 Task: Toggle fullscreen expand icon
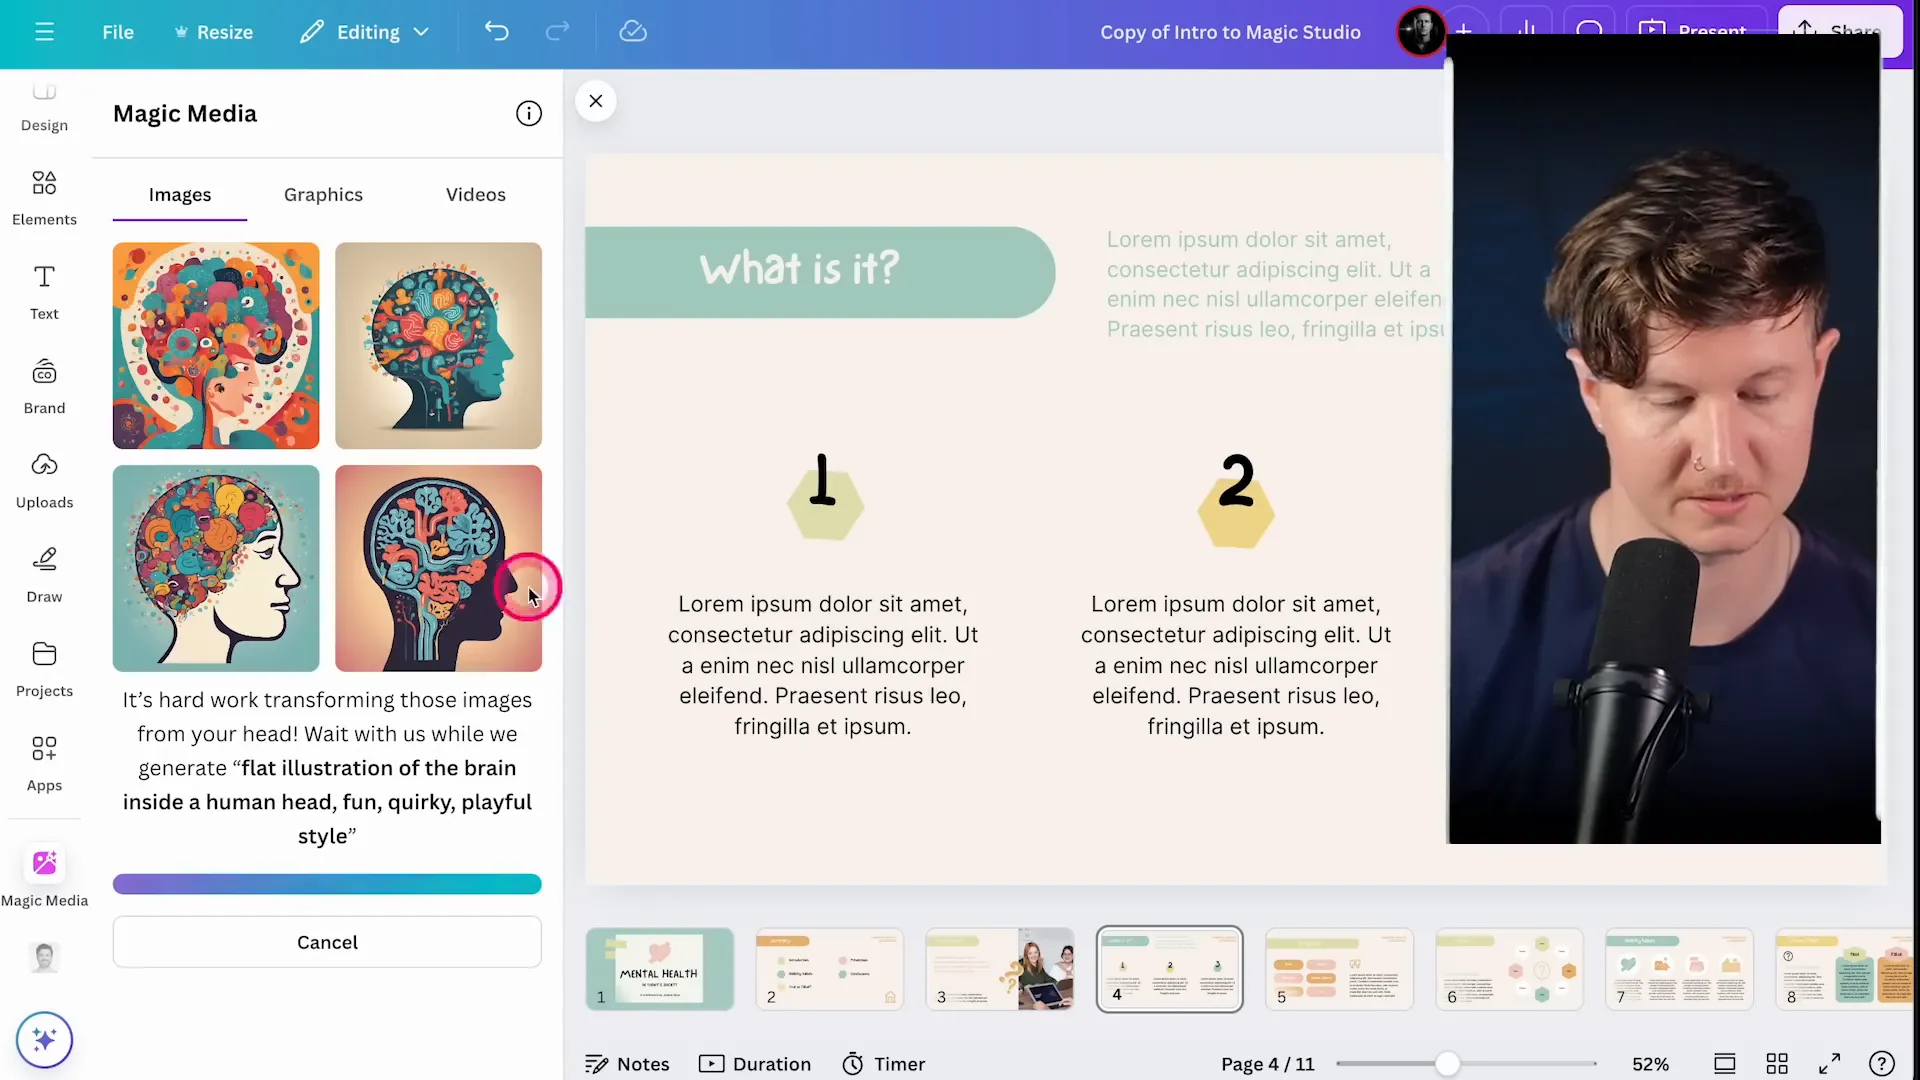click(1829, 1064)
